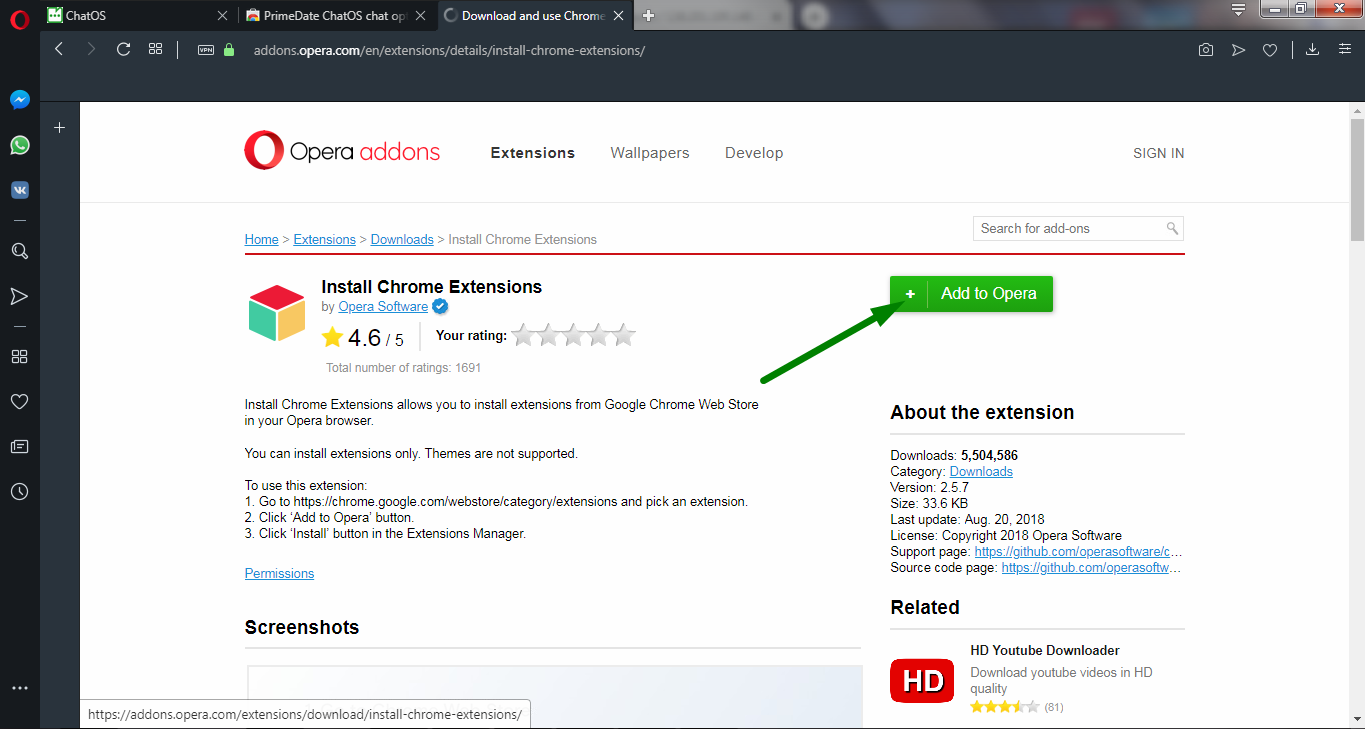Switch to the ChatOS tab
The height and width of the screenshot is (729, 1365).
pyautogui.click(x=139, y=15)
